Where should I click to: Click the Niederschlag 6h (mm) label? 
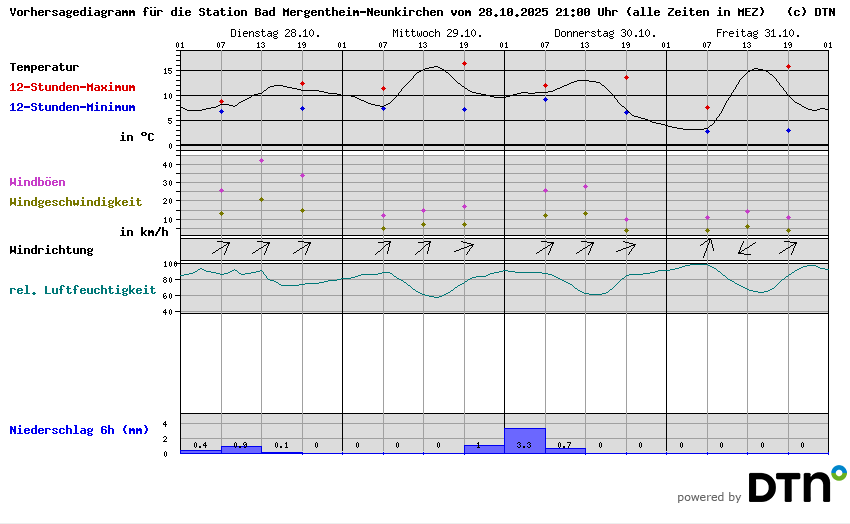pyautogui.click(x=78, y=430)
